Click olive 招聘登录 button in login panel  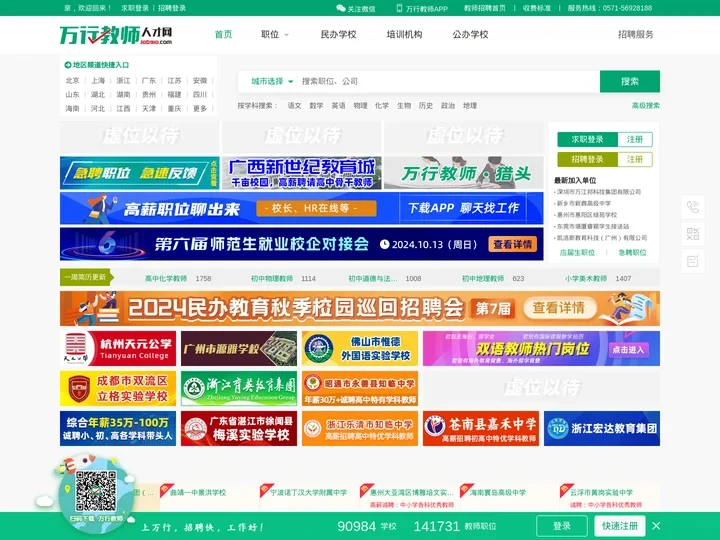[x=587, y=159]
